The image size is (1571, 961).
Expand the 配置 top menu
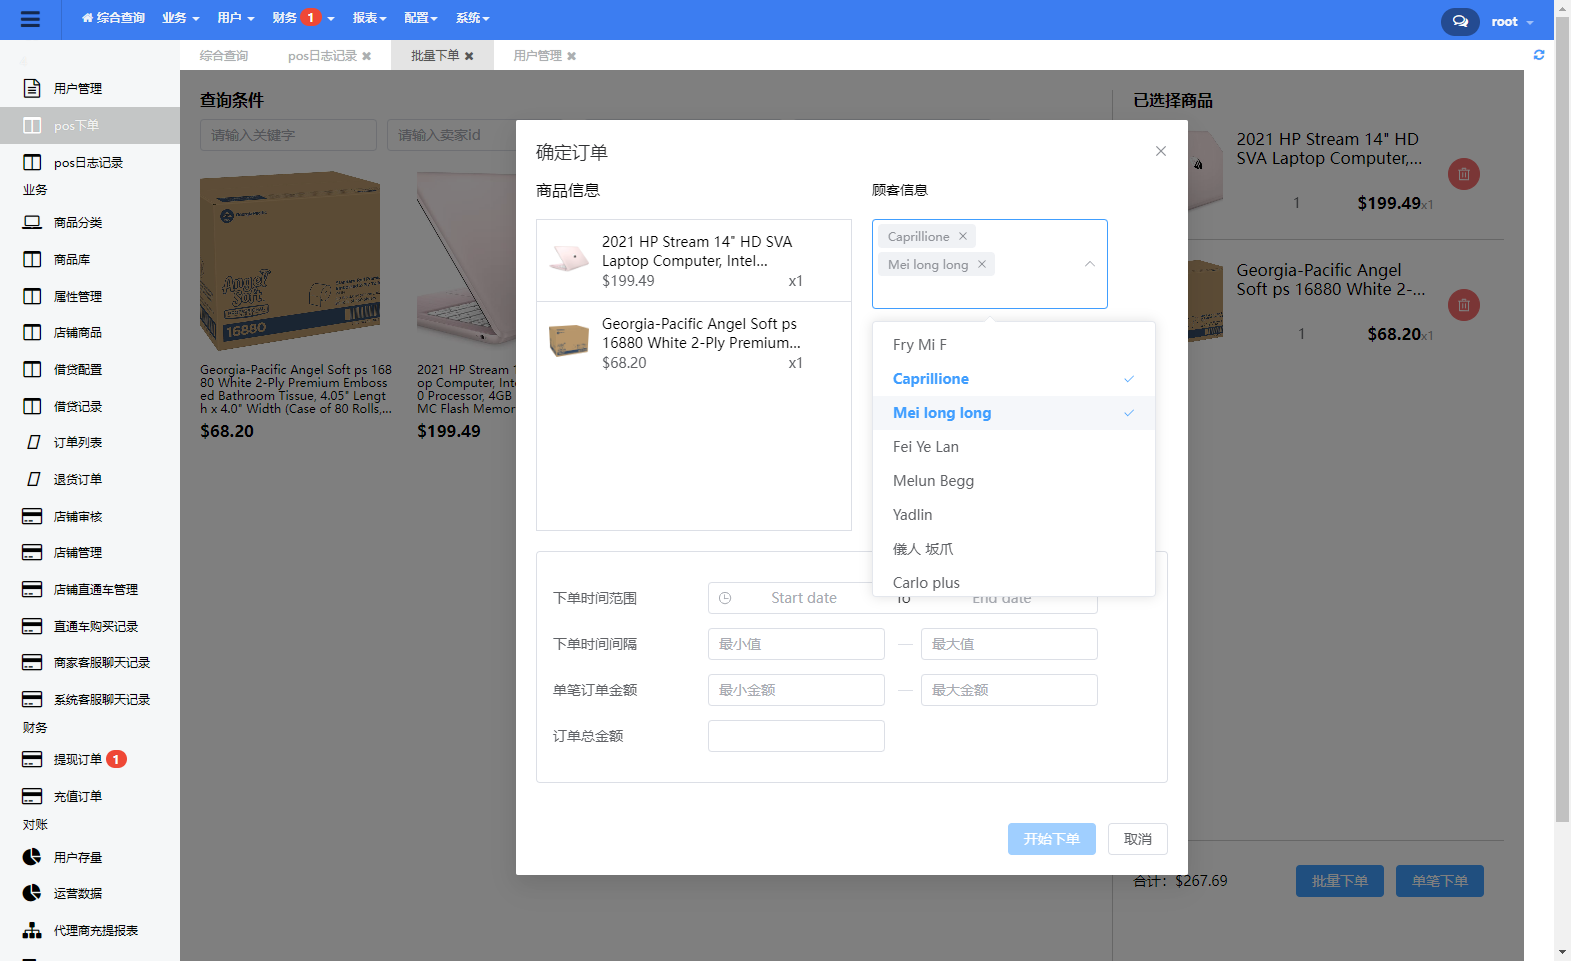tap(421, 18)
